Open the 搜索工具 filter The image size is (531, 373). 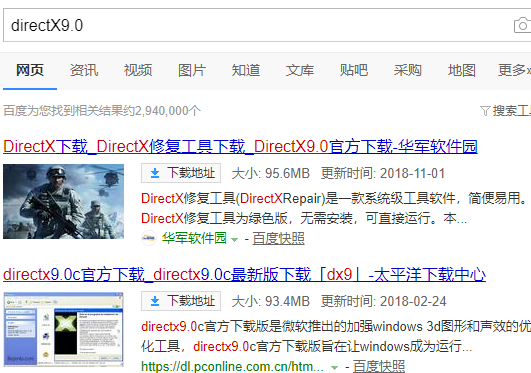[505, 111]
